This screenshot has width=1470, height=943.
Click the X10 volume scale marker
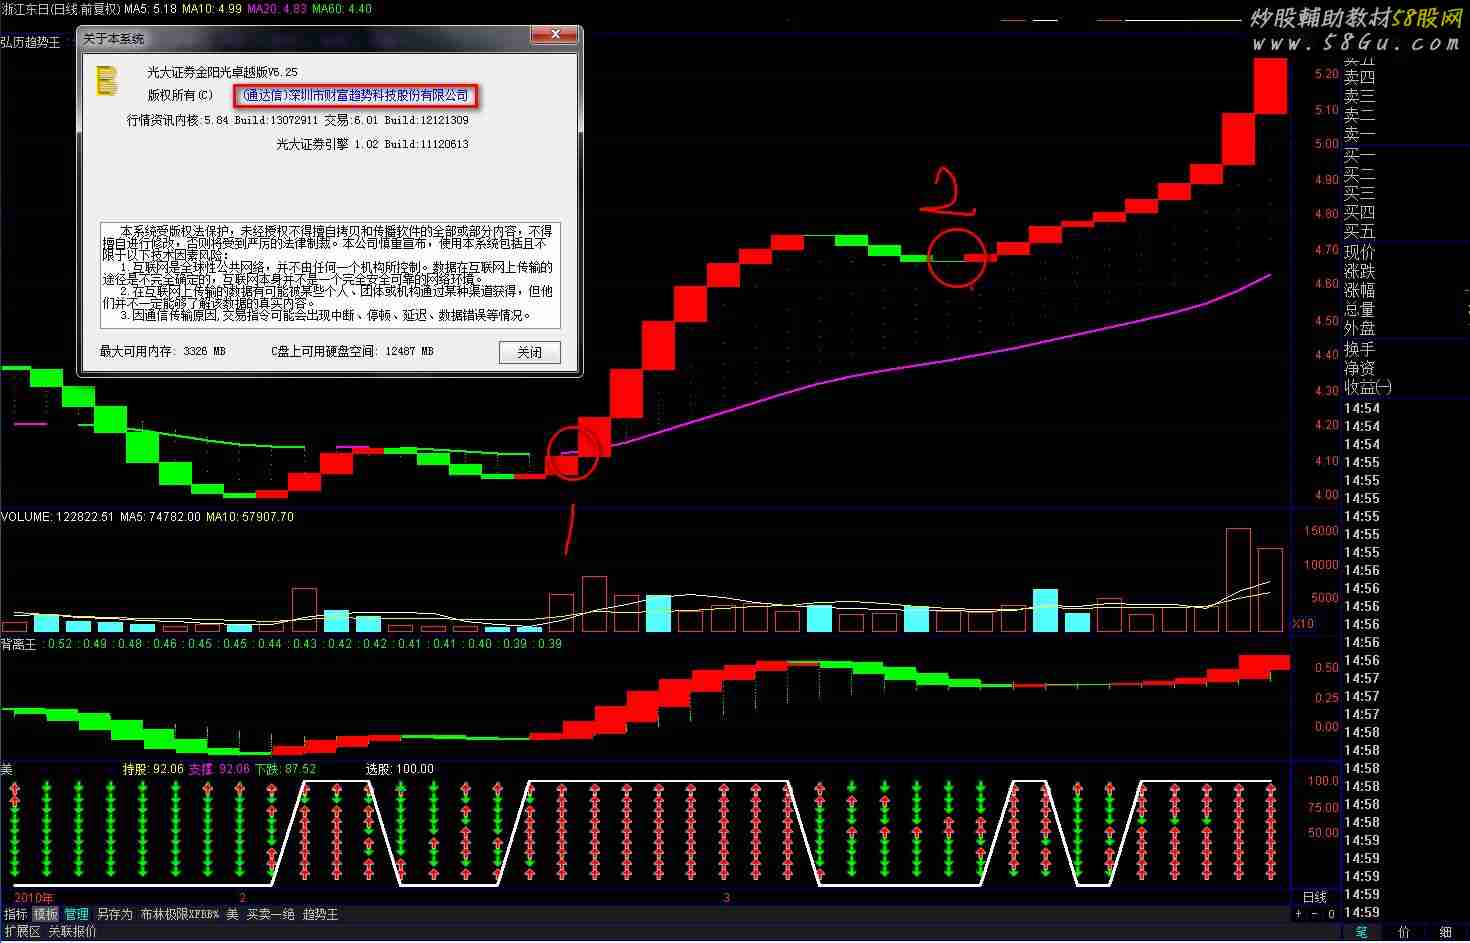click(1303, 624)
